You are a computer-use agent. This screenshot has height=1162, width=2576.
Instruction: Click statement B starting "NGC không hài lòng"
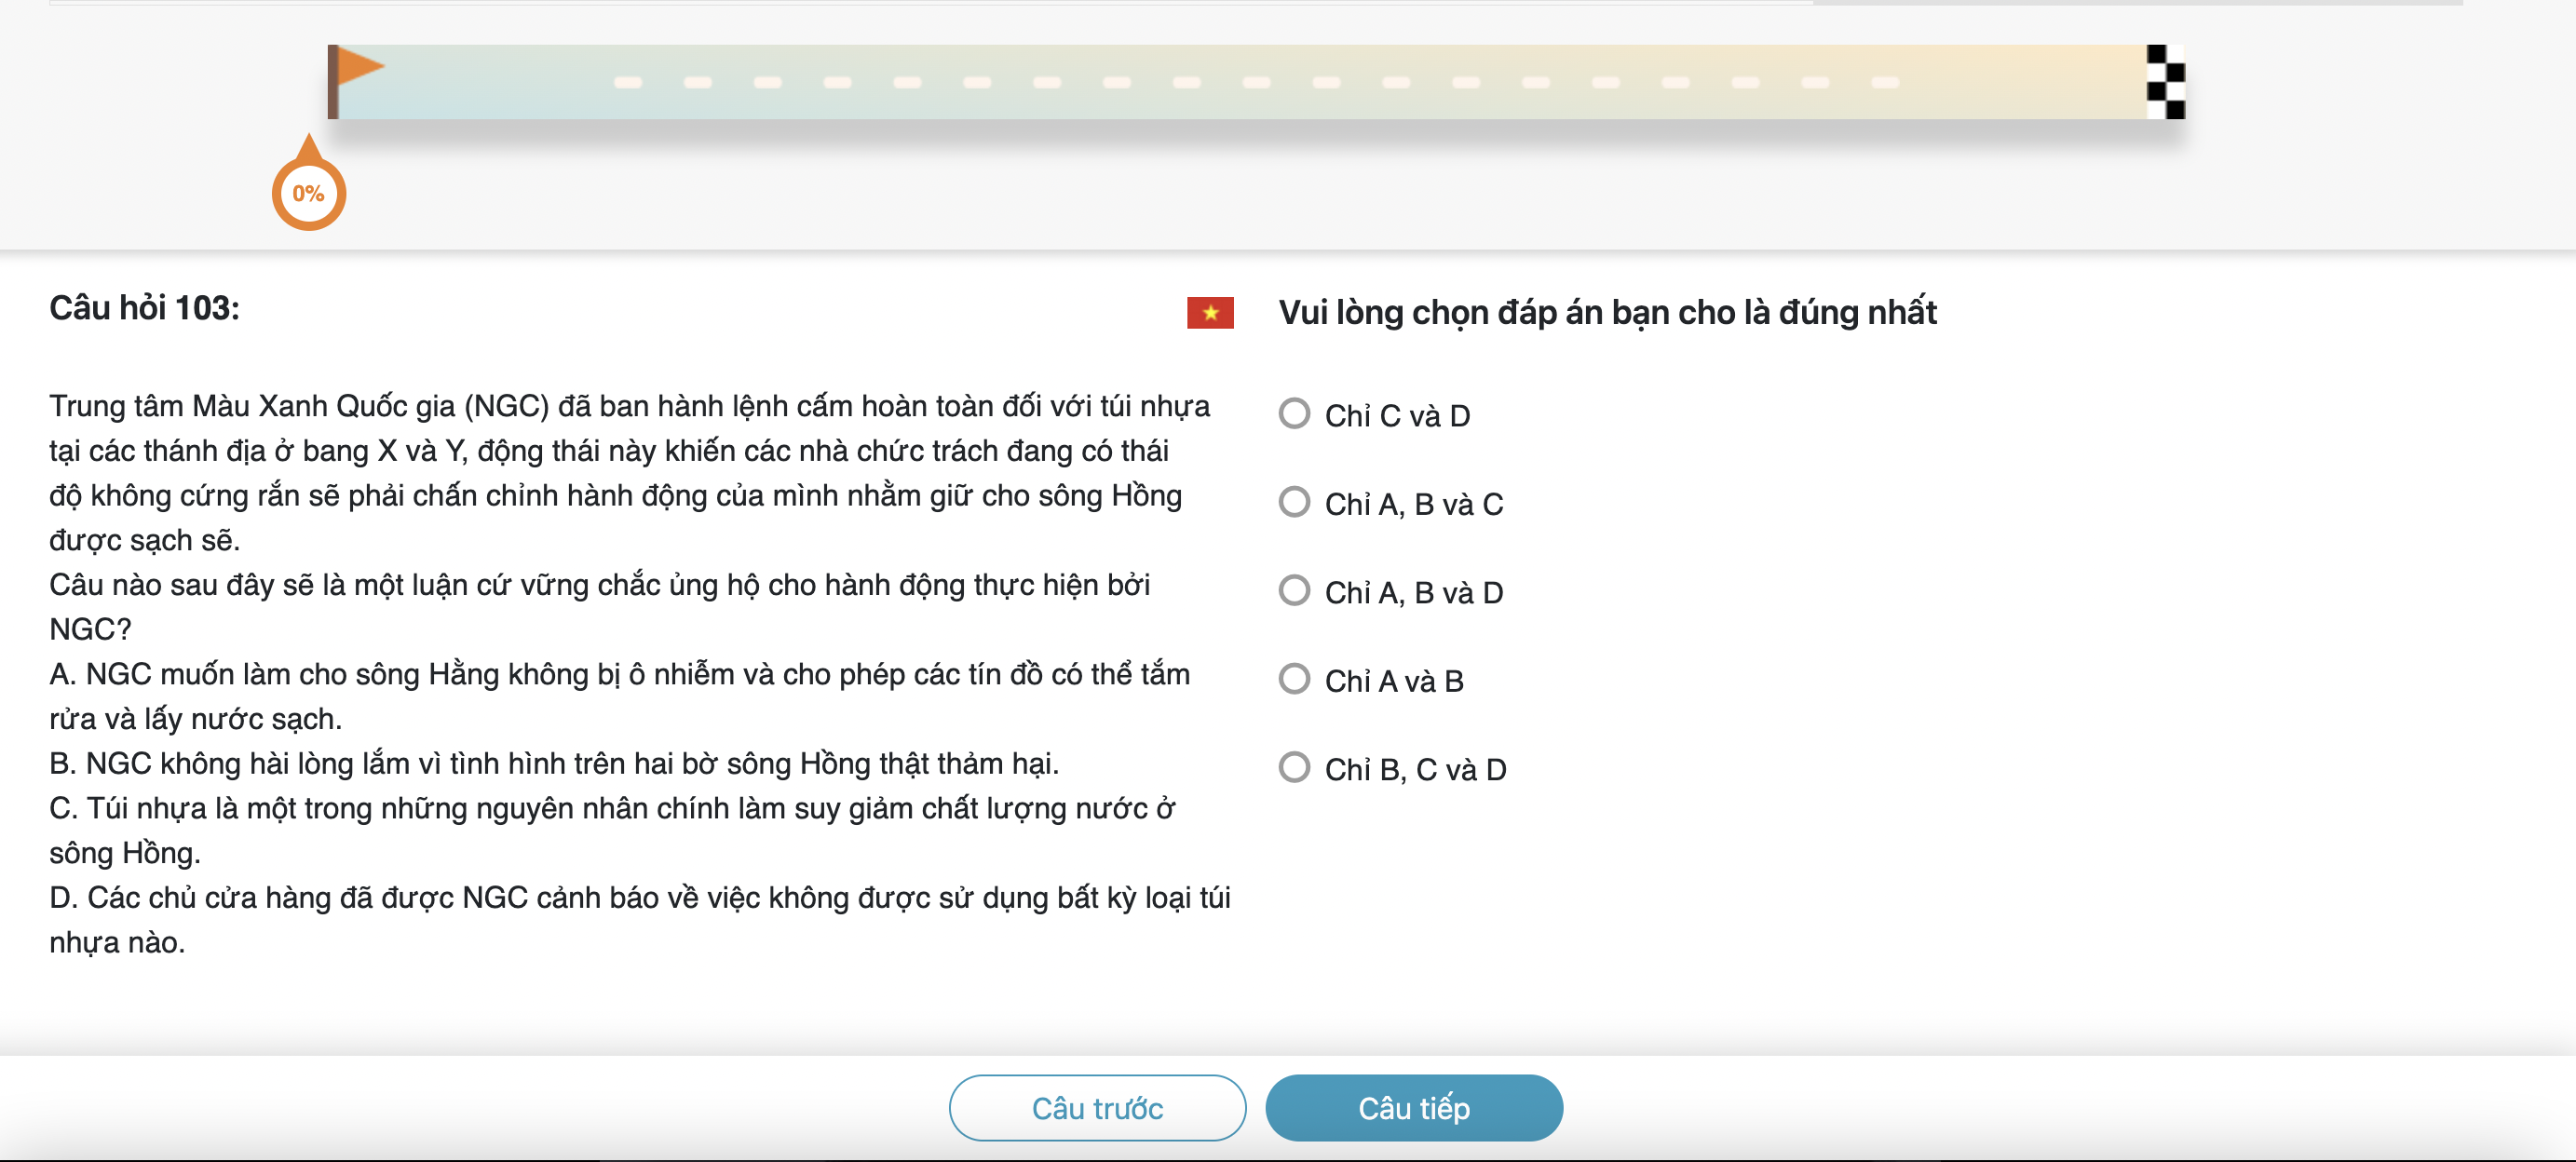tap(554, 763)
